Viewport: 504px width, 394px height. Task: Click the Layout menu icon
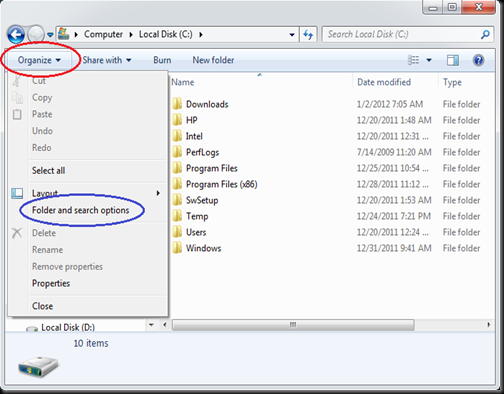point(17,193)
